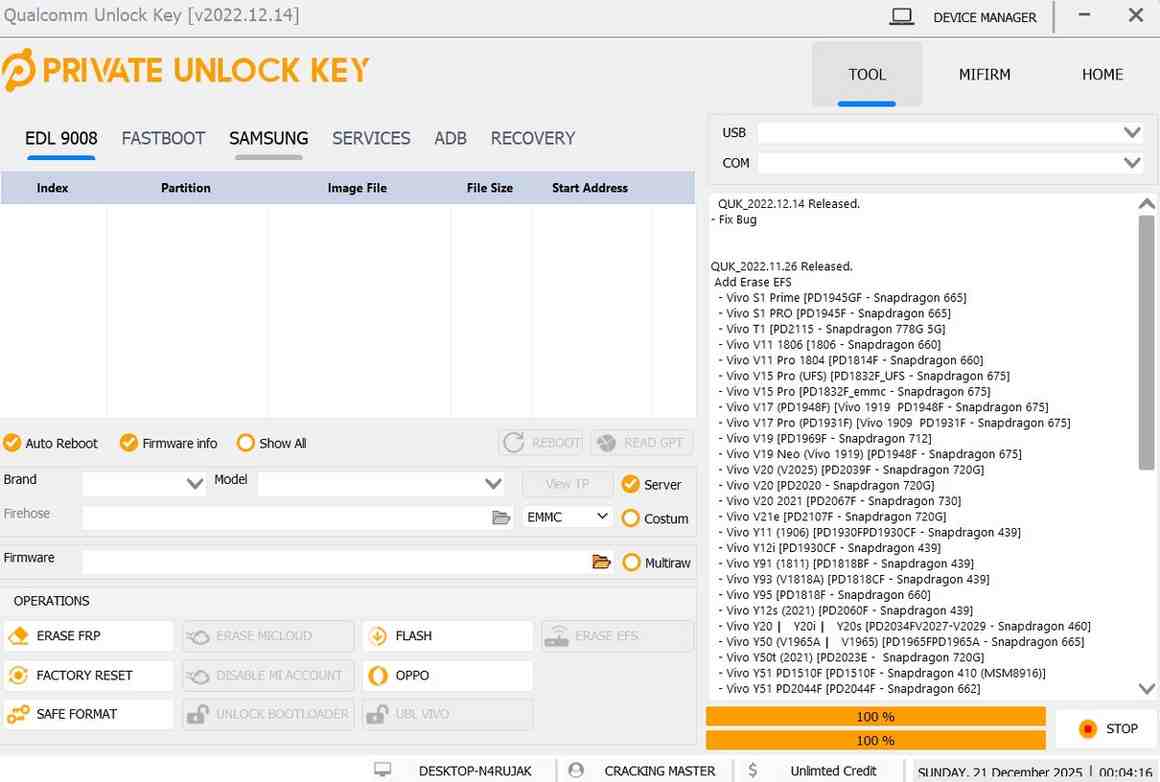Click the STOP button label
This screenshot has width=1160, height=782.
pos(1122,729)
